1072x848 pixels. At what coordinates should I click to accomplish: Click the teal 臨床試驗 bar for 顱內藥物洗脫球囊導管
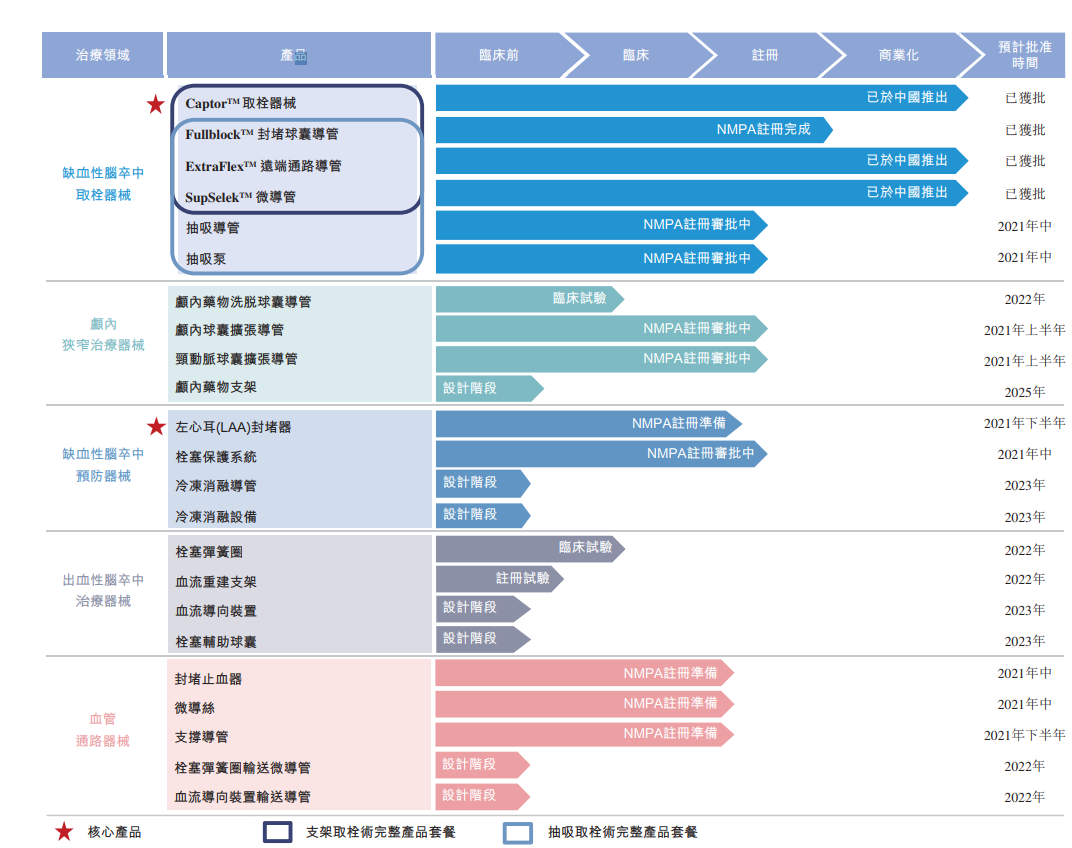(529, 298)
